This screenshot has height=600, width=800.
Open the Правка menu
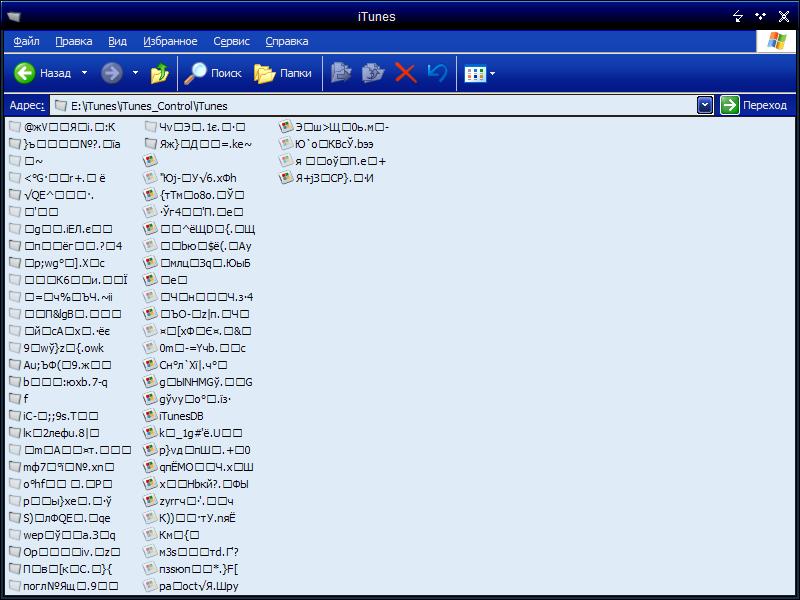click(x=74, y=41)
